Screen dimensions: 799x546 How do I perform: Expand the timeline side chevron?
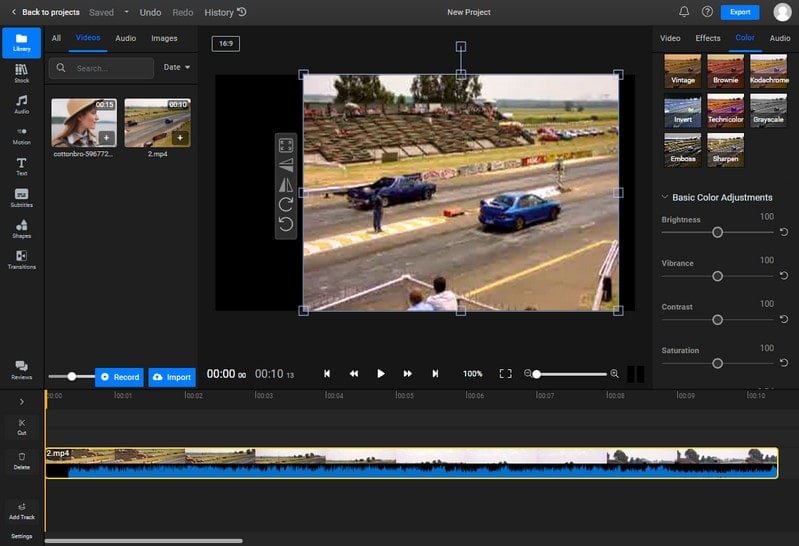pos(21,402)
